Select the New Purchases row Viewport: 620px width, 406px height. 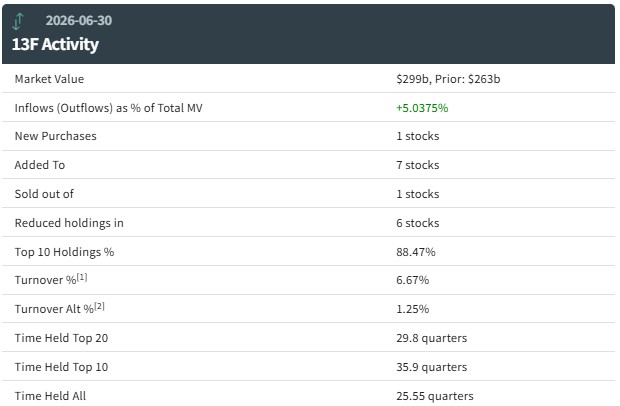coord(308,136)
